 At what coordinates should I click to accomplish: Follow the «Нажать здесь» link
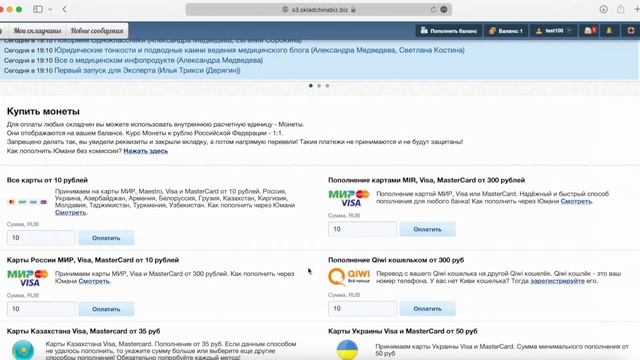pyautogui.click(x=145, y=151)
